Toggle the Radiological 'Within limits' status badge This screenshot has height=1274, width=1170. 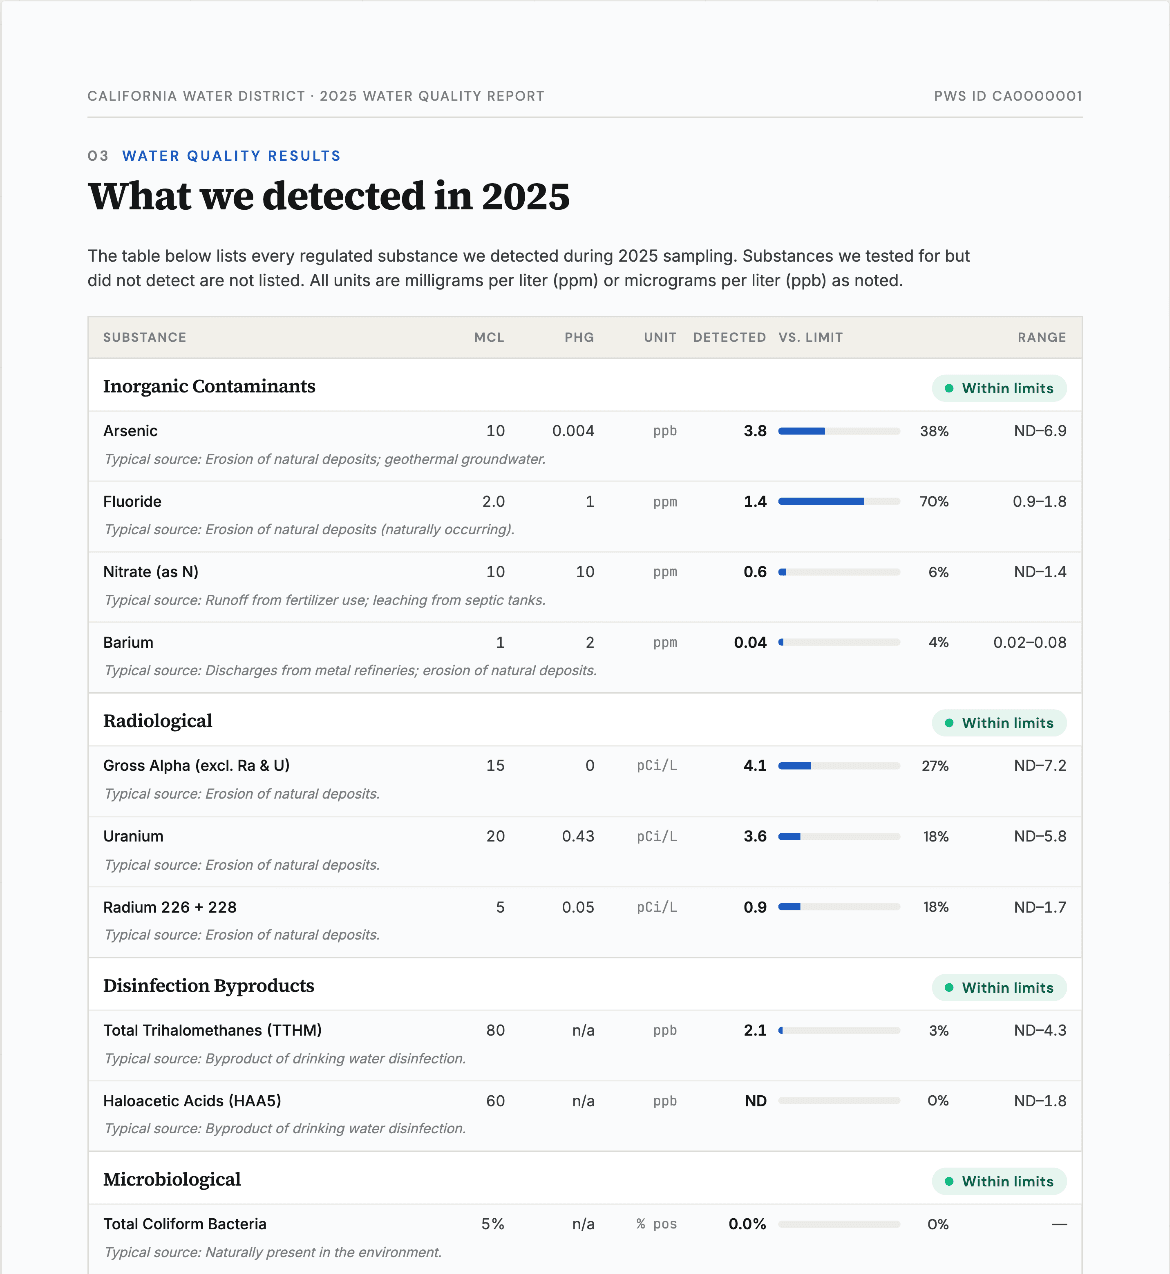(999, 722)
